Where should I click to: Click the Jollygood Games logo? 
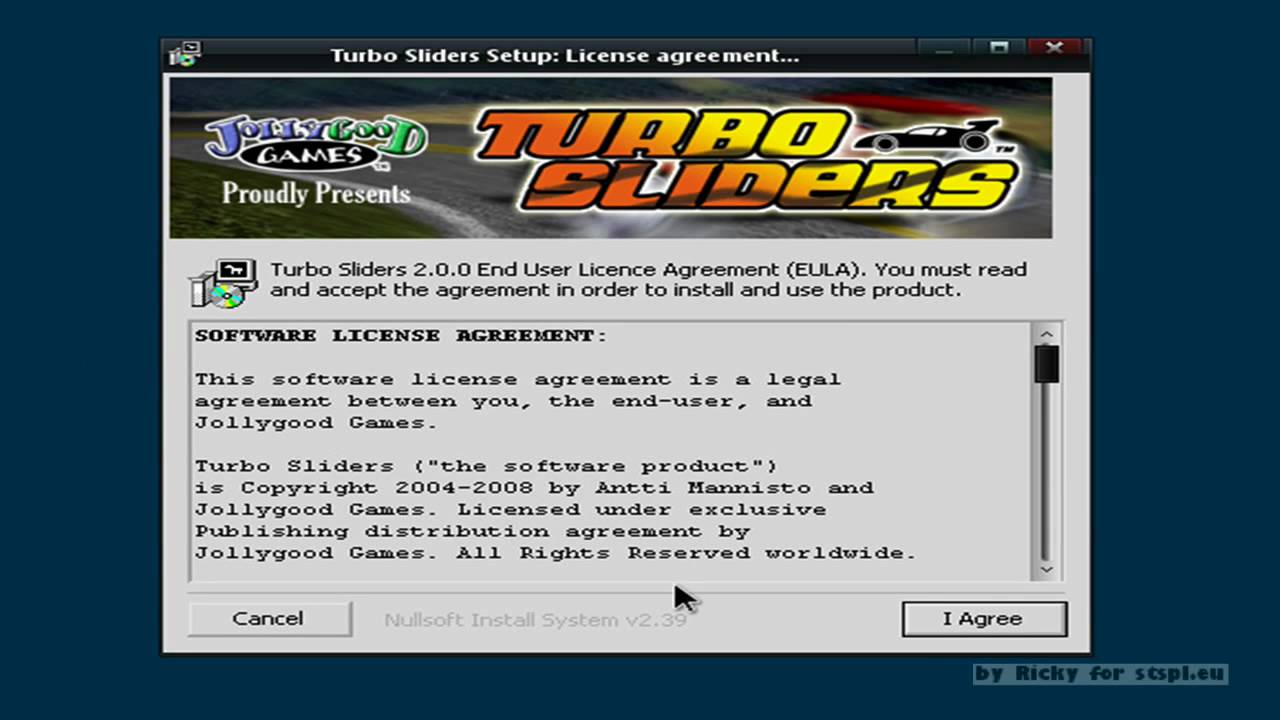coord(316,142)
